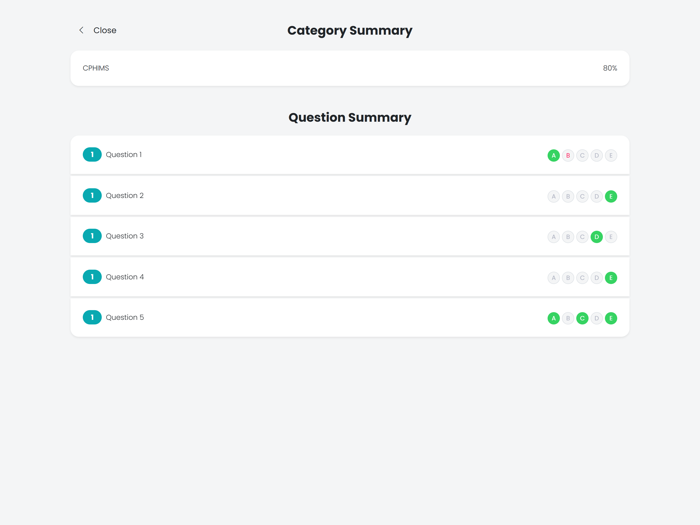Image resolution: width=700 pixels, height=525 pixels.
Task: Select answer D for Question 2
Action: pos(596,196)
